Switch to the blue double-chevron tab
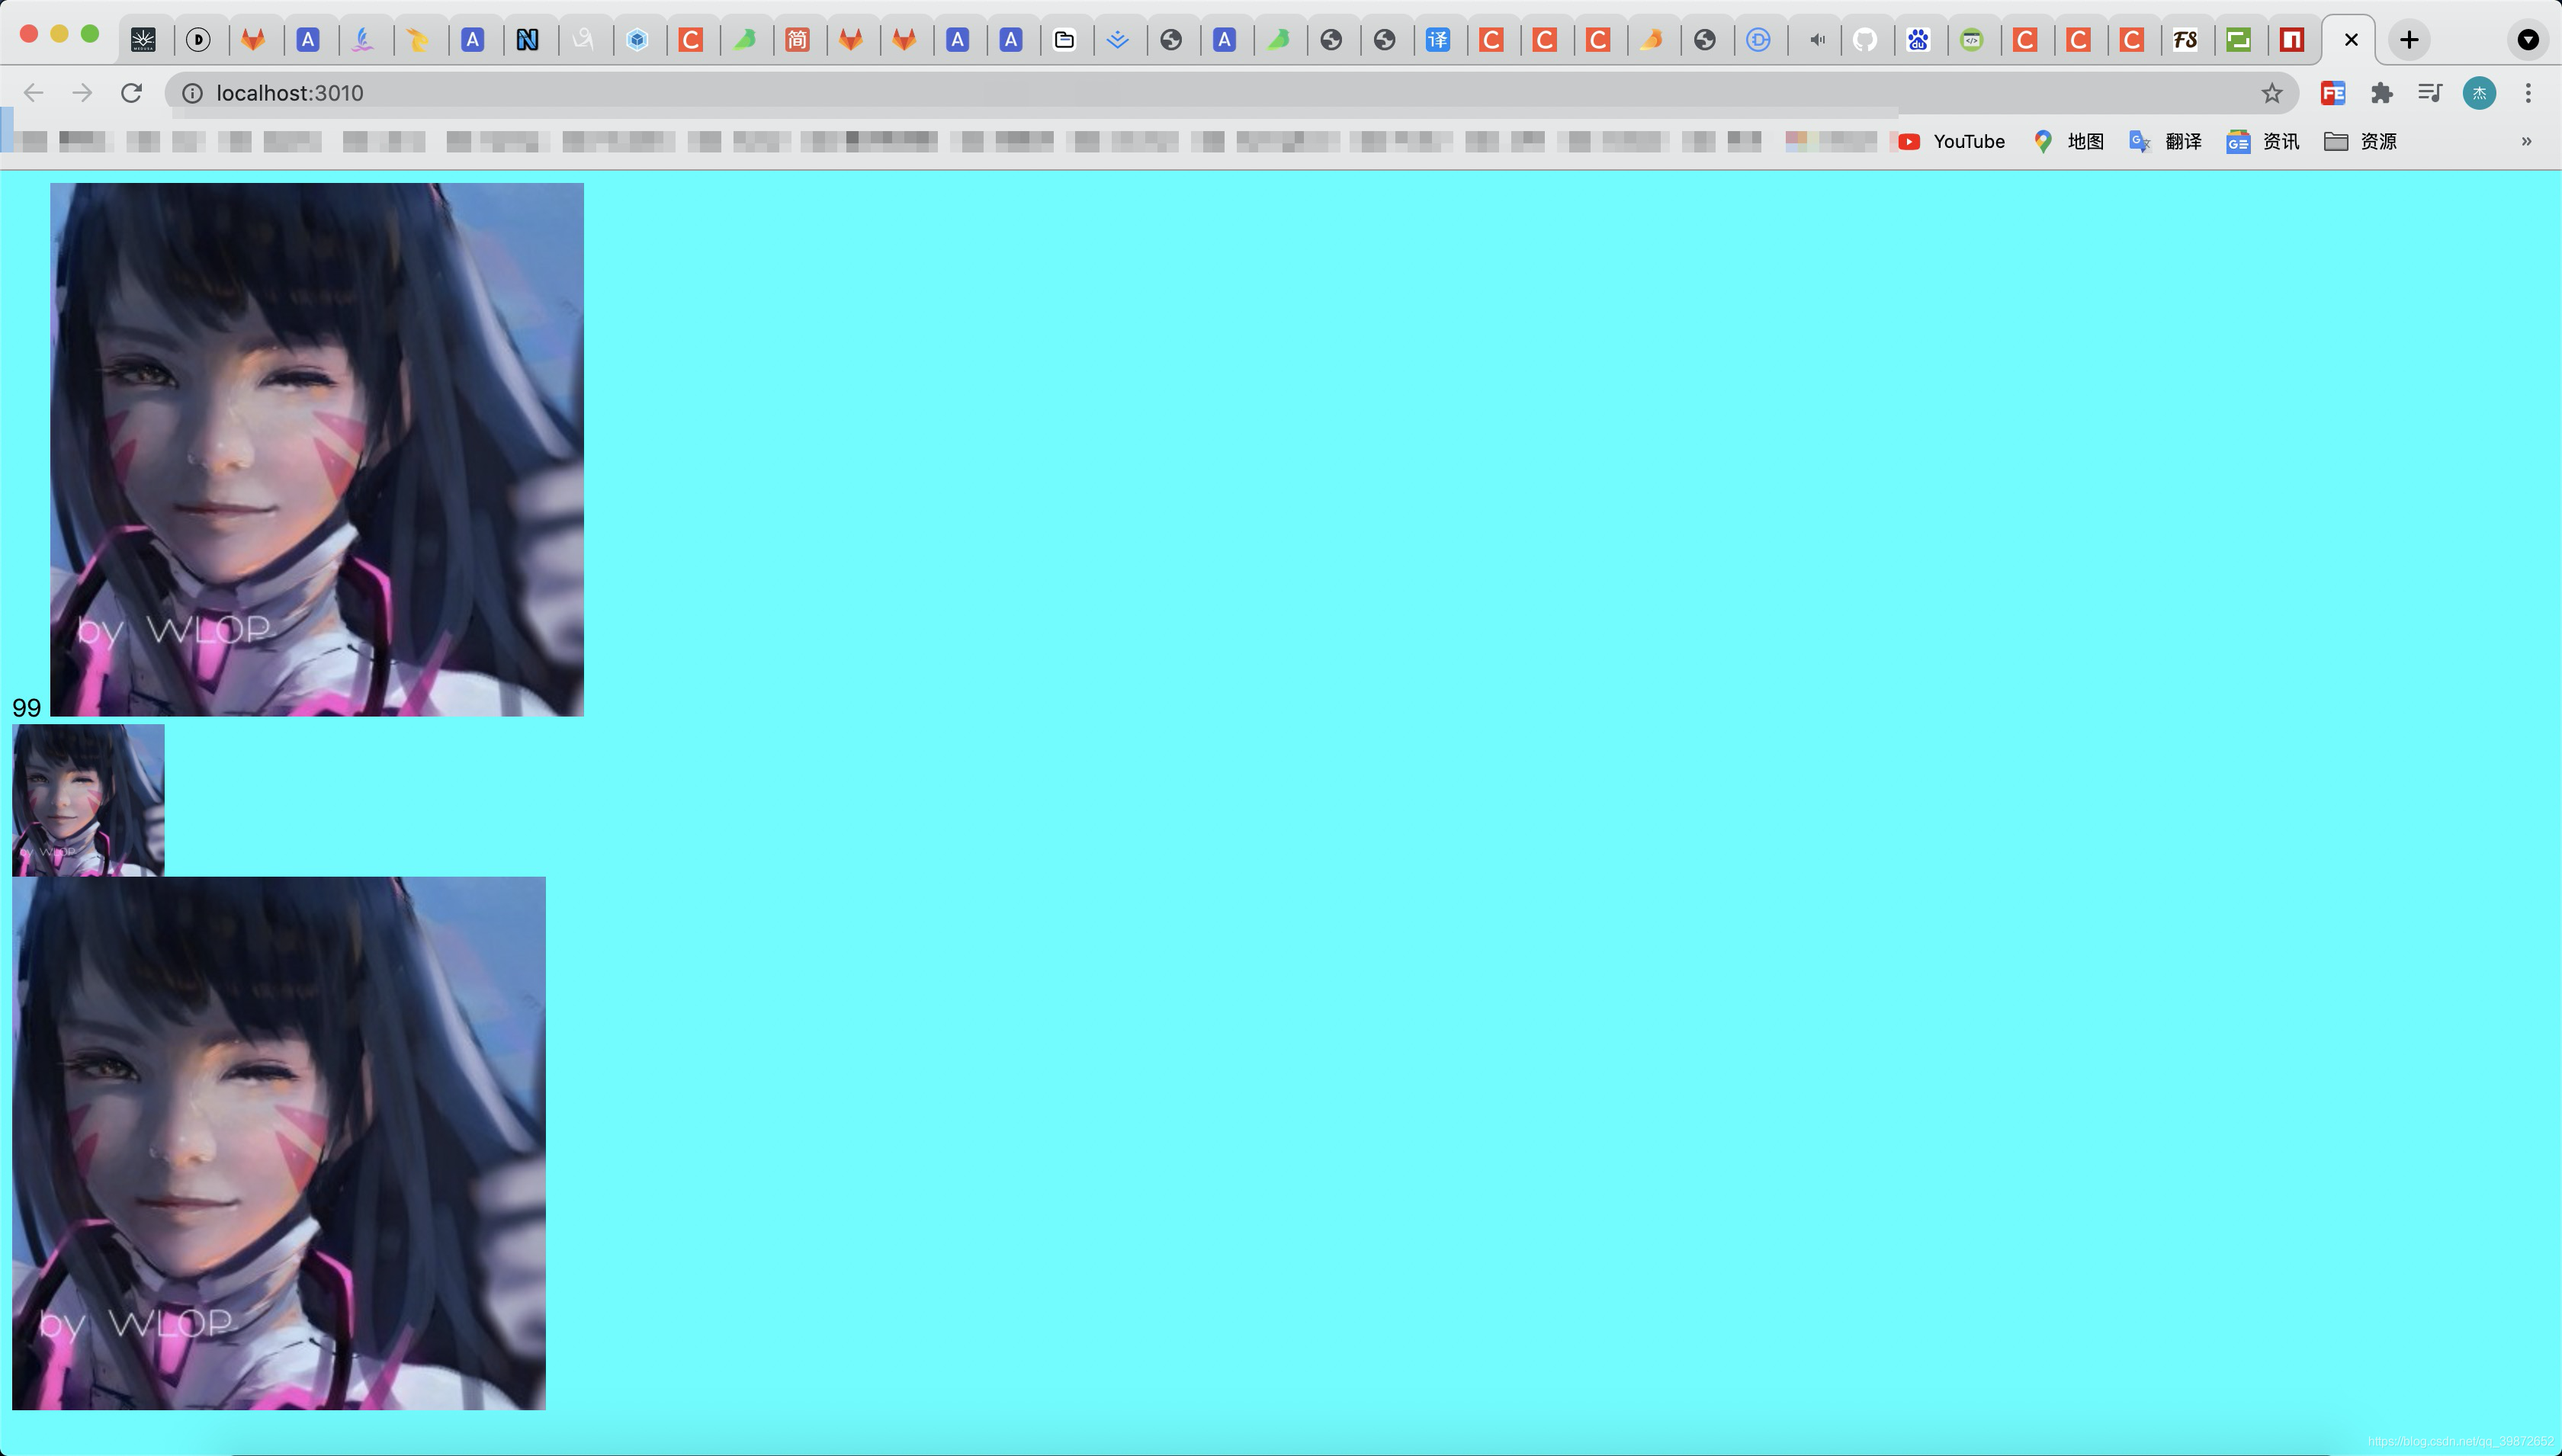This screenshot has height=1456, width=2562. coord(1118,40)
